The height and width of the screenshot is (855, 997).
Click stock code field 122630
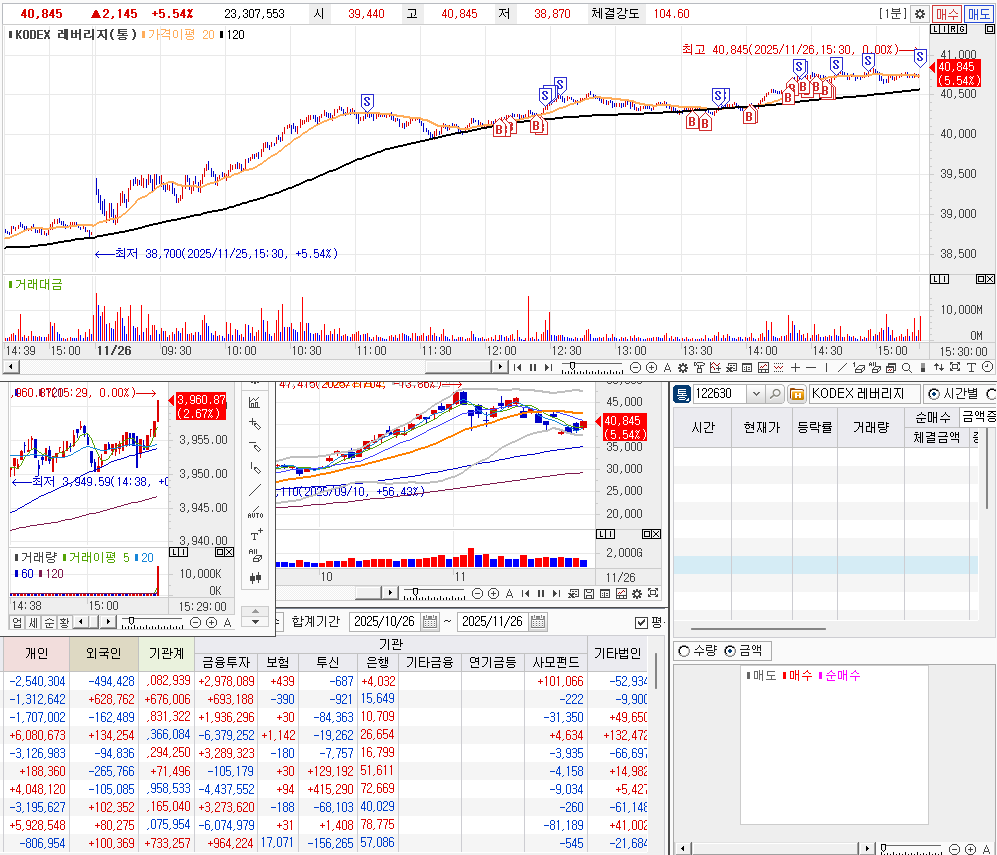(720, 393)
